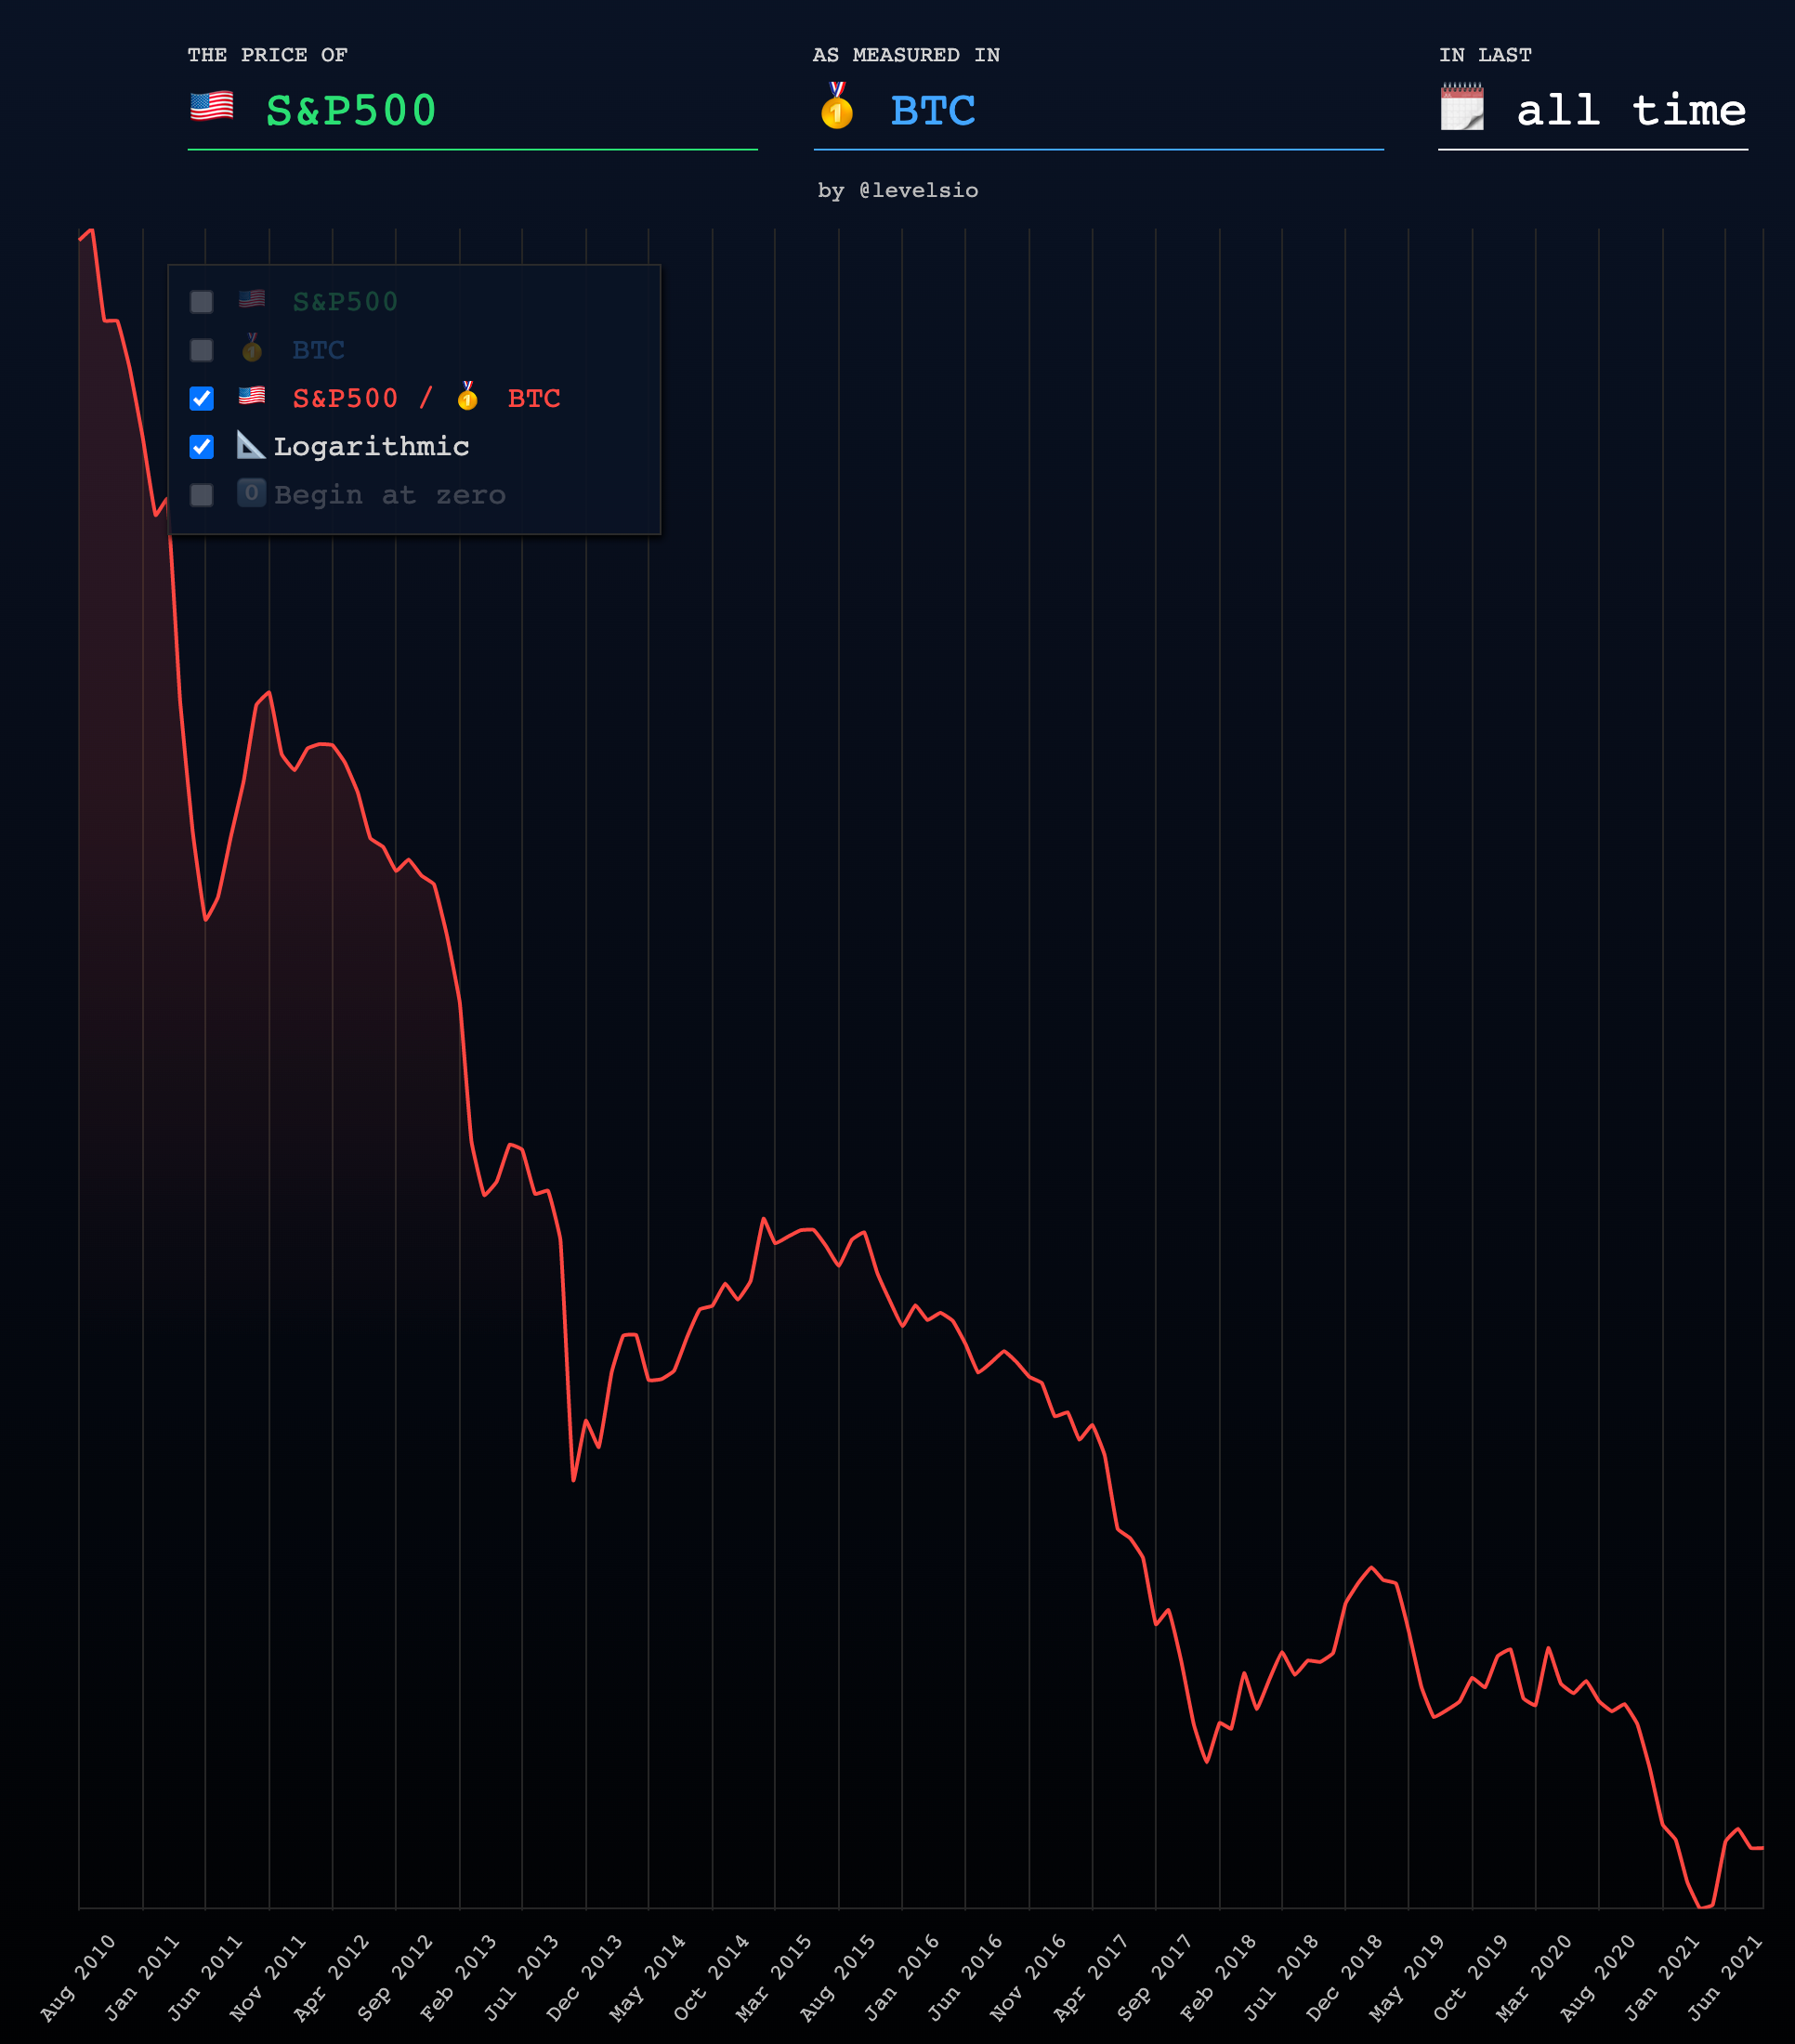Click the zero icon beside Begin at zero
The image size is (1795, 2044).
[251, 493]
